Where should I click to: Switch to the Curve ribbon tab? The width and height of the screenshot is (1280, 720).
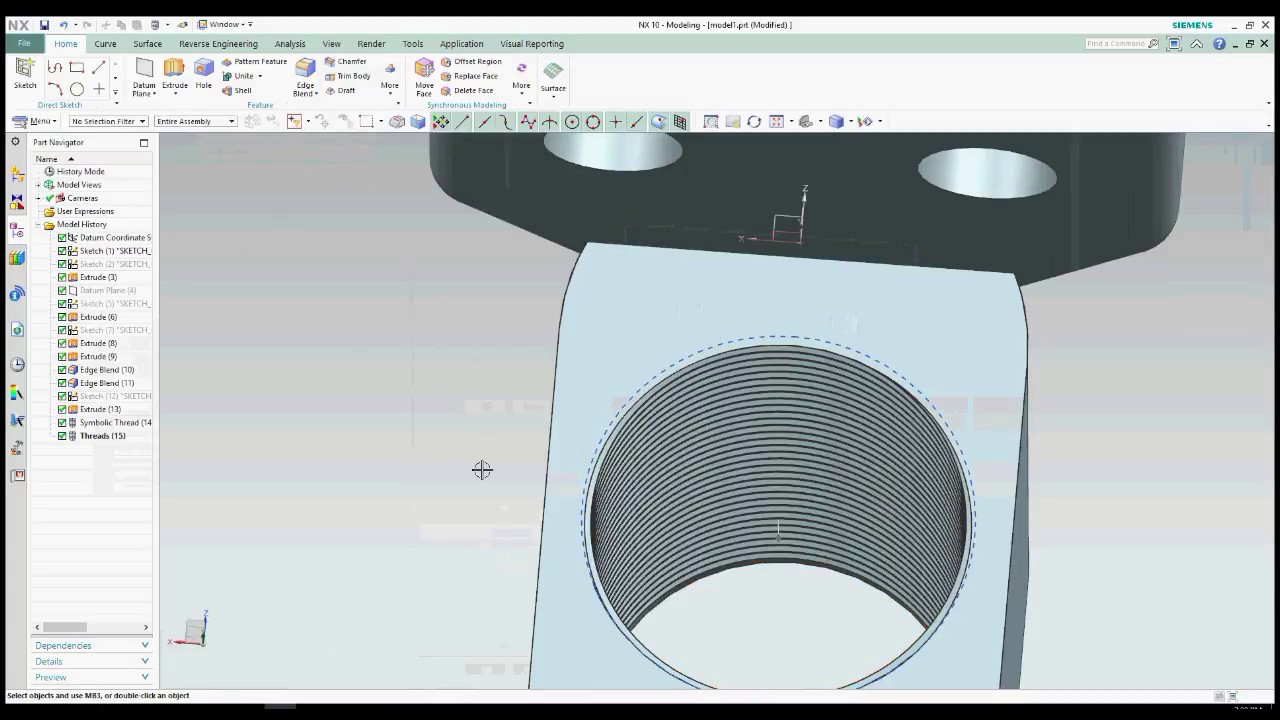click(x=105, y=44)
